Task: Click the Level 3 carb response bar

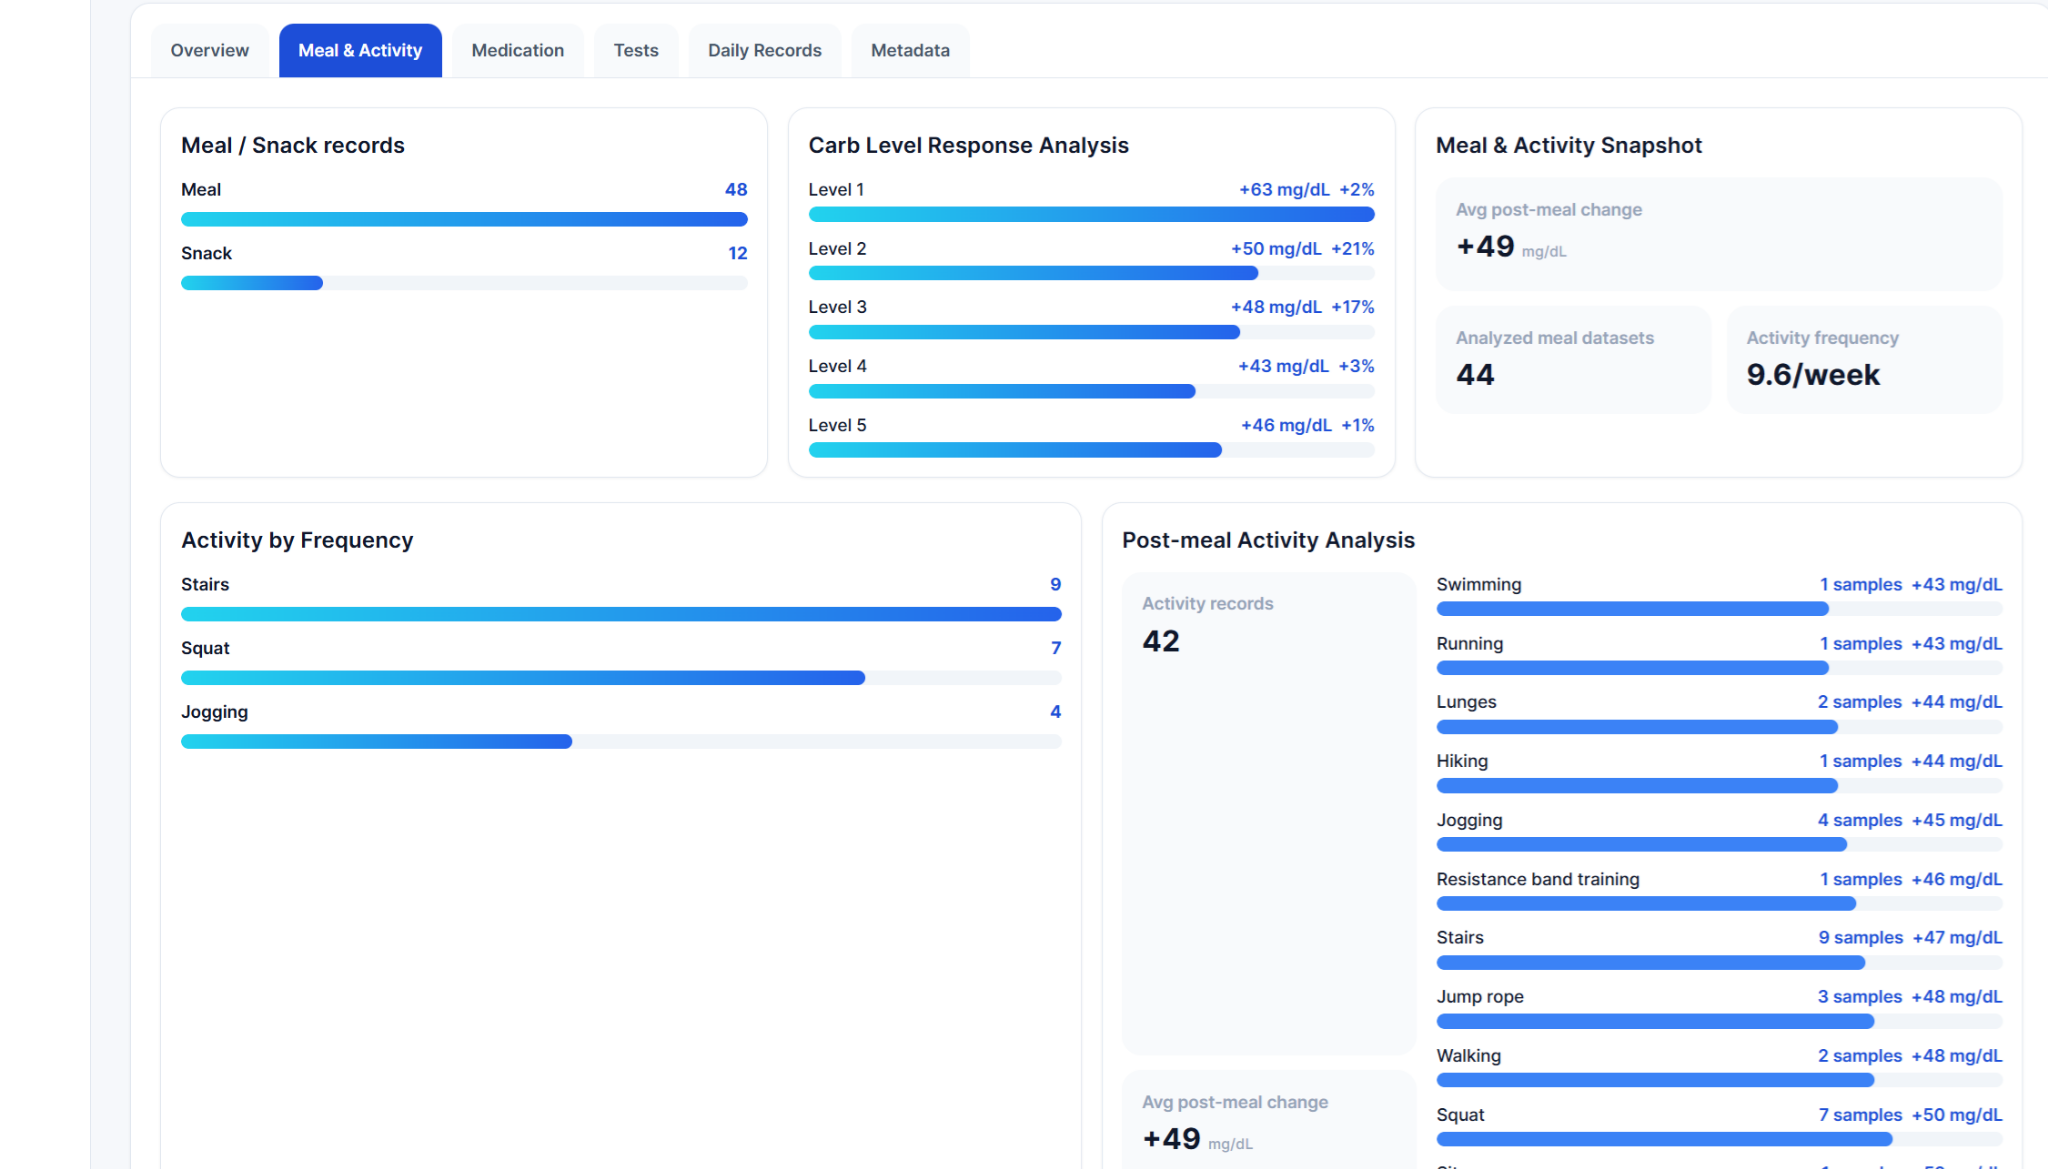Action: tap(1091, 332)
